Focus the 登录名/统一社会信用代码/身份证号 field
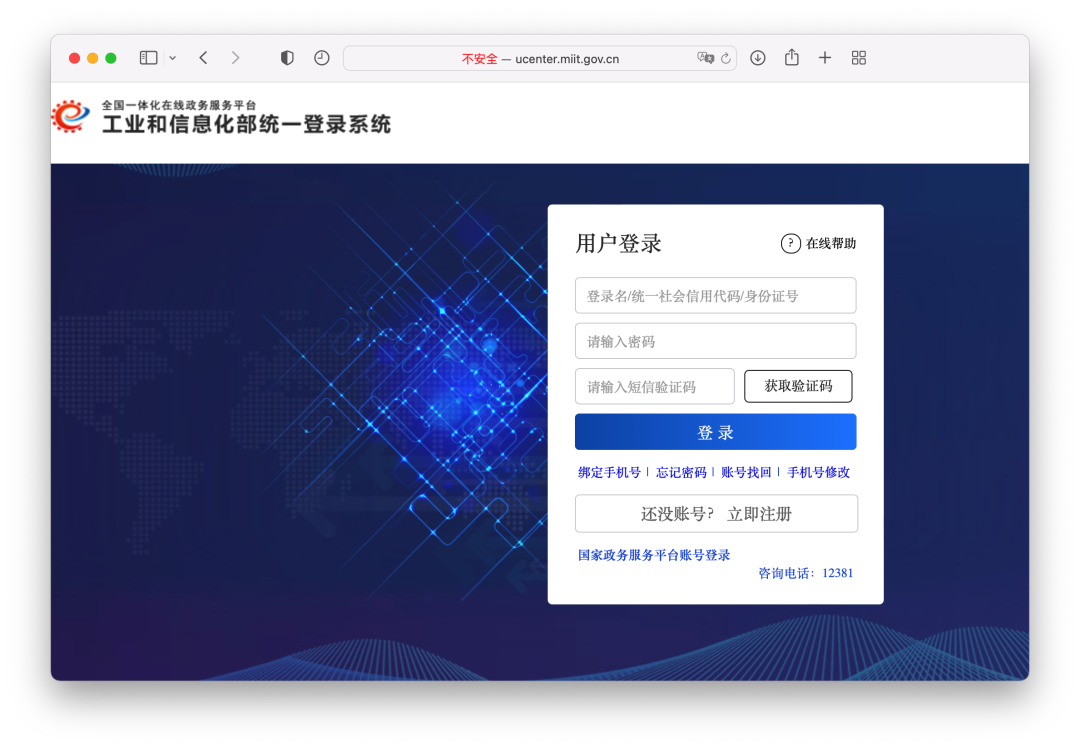The height and width of the screenshot is (748, 1080). click(x=716, y=295)
